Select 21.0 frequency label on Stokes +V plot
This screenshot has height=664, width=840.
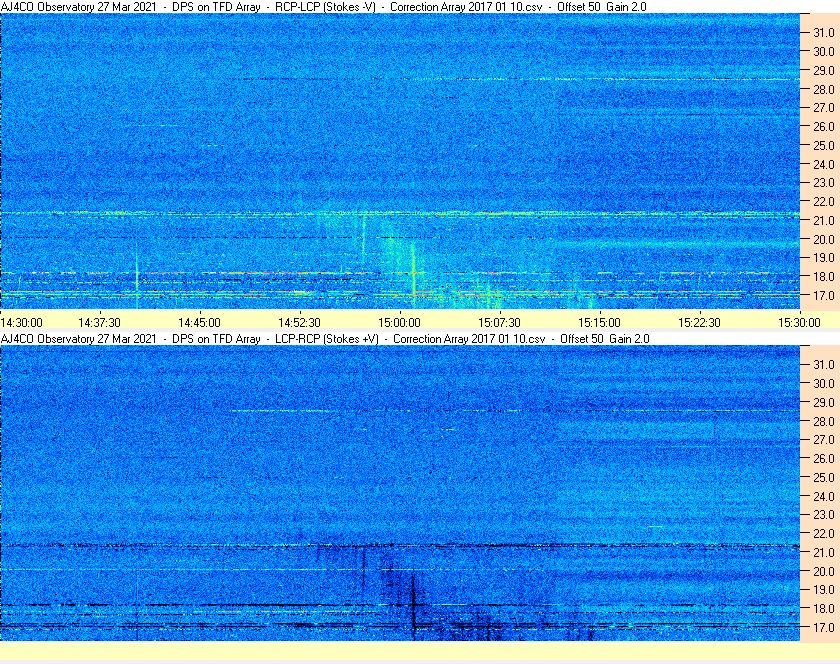coord(824,552)
